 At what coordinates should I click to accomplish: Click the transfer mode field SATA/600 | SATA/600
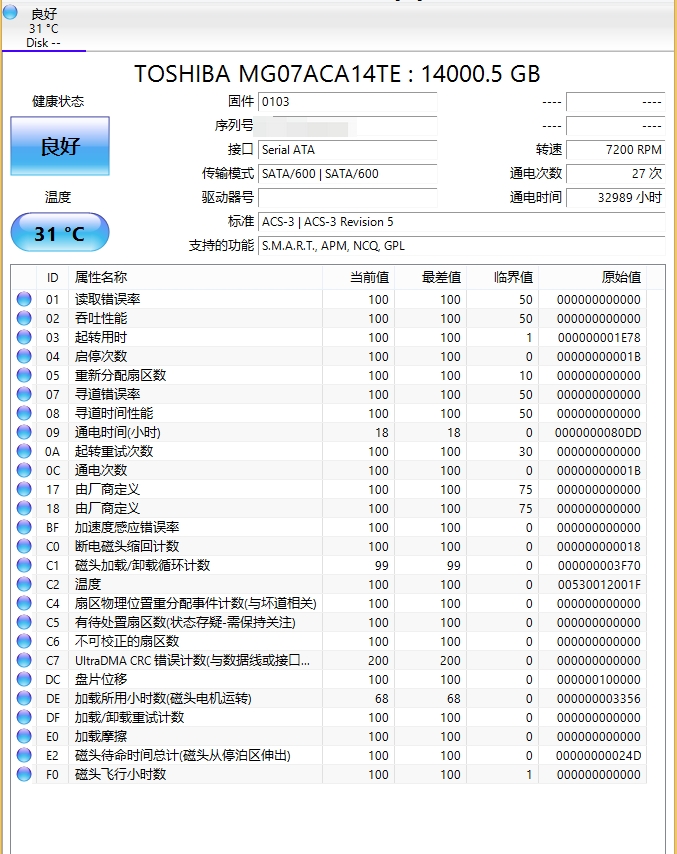point(347,174)
